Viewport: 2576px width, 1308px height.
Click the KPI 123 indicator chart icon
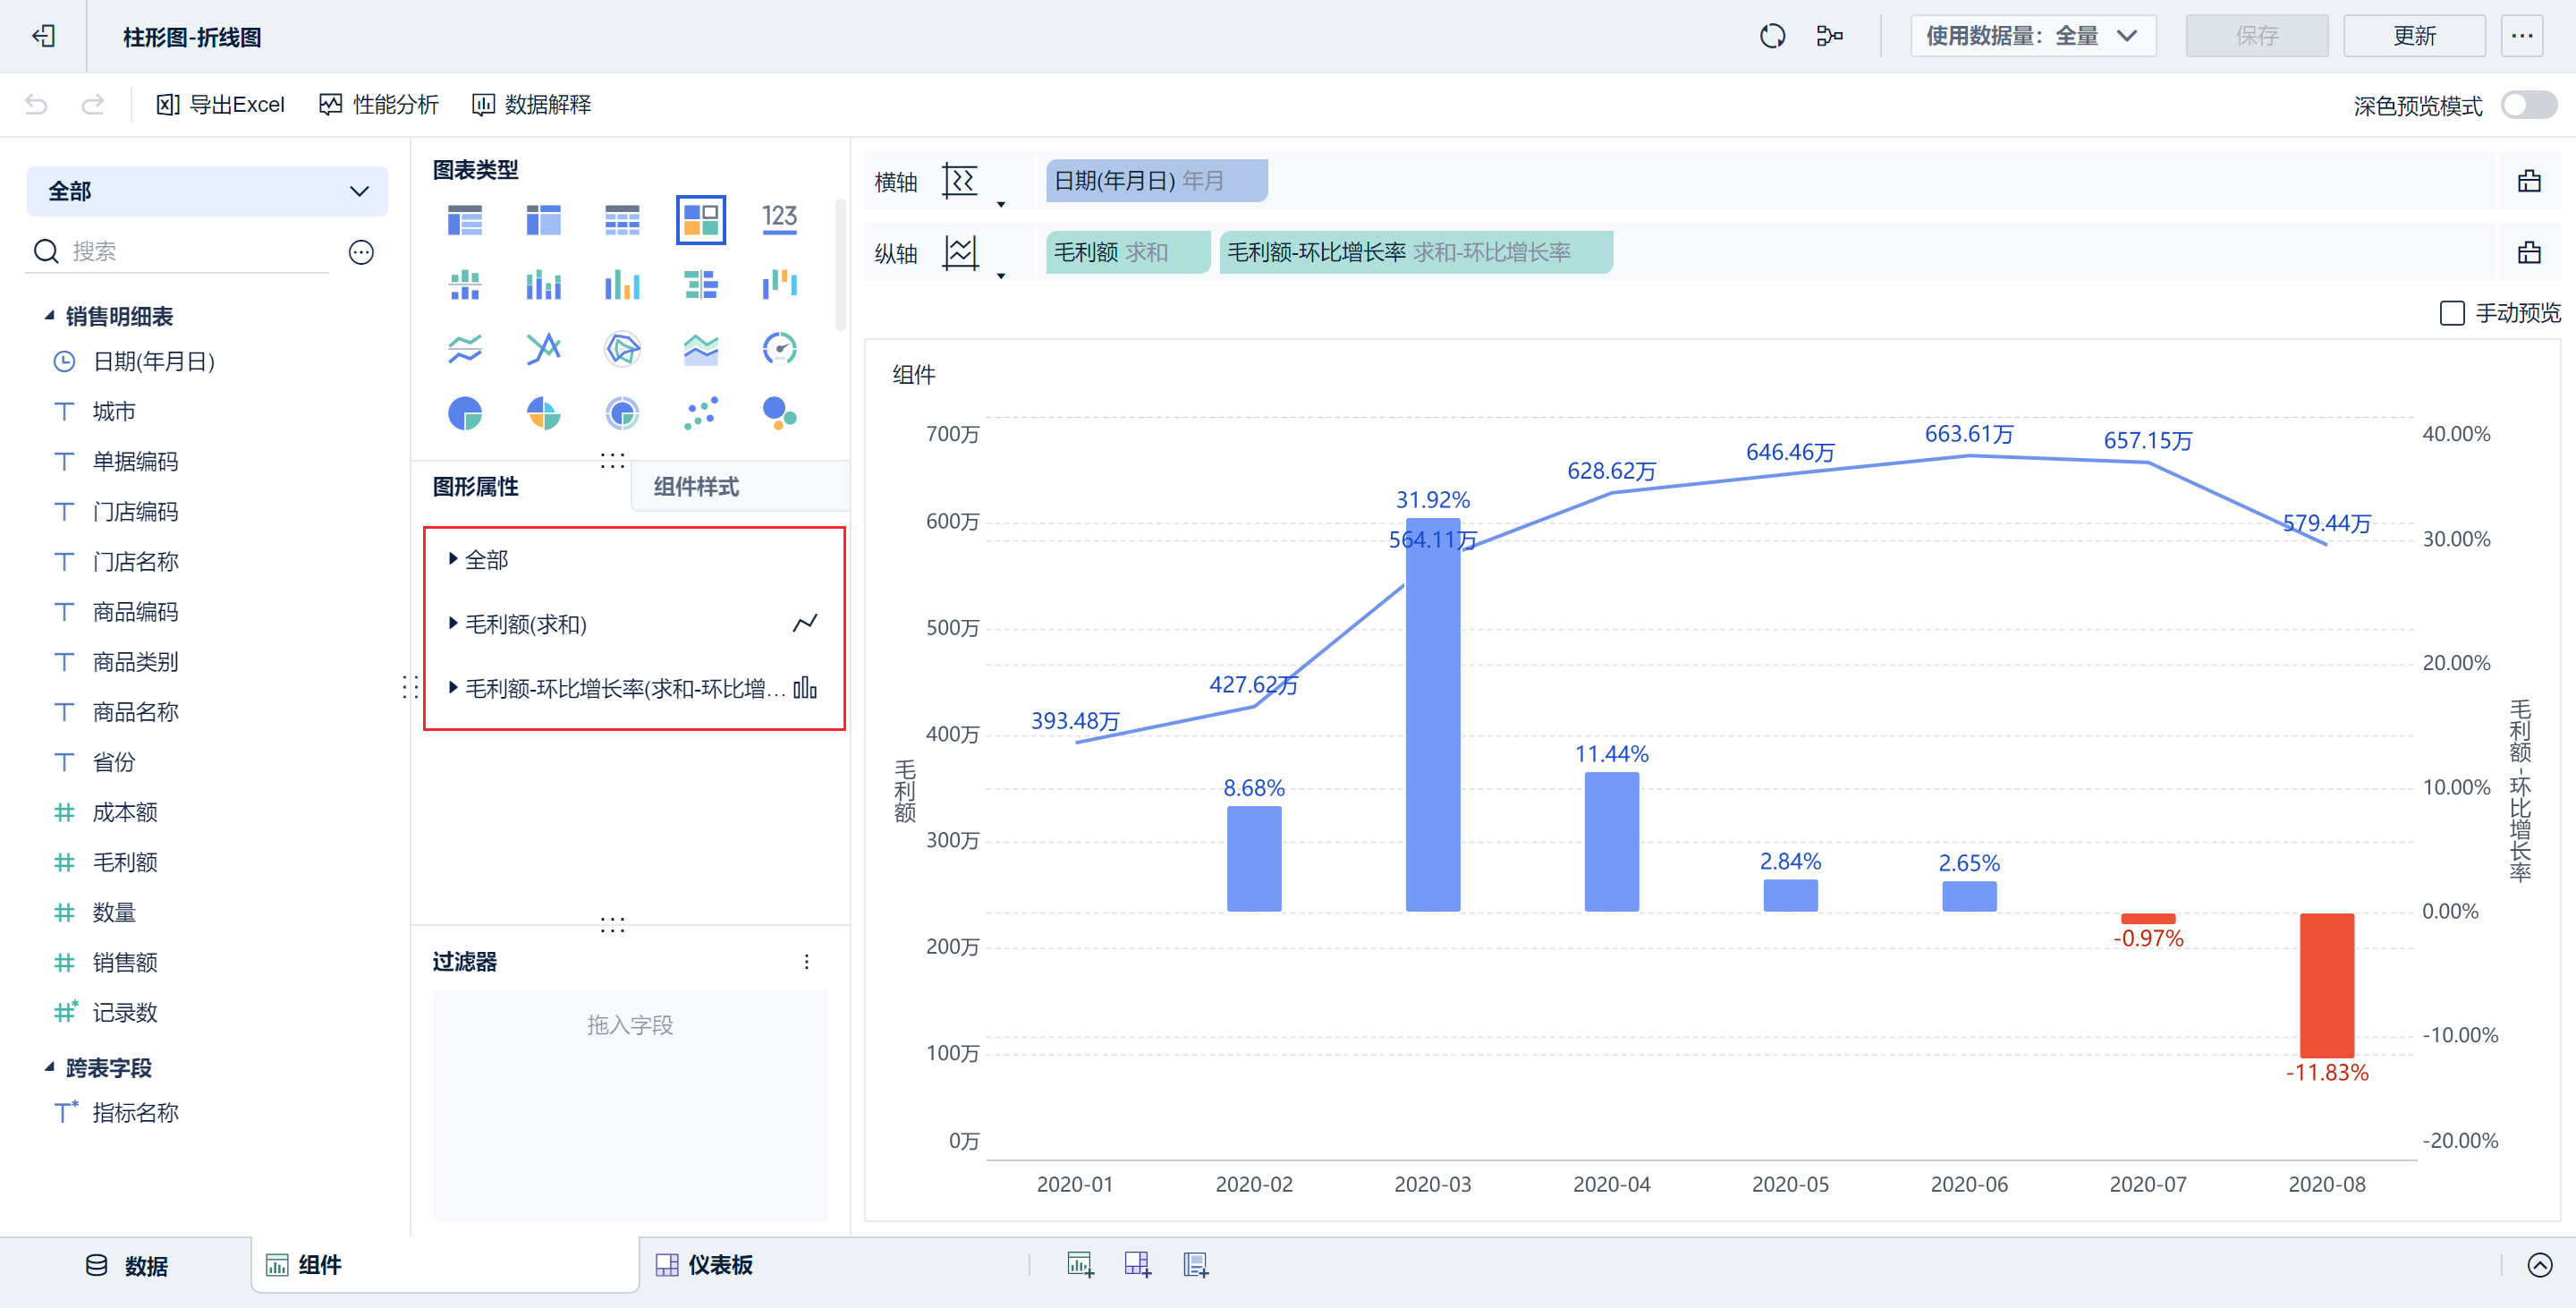[779, 219]
